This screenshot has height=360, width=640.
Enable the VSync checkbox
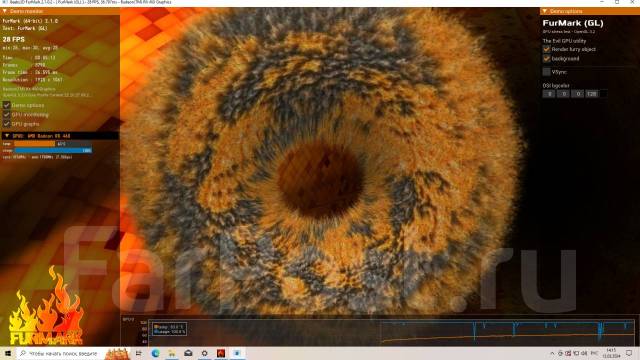(x=547, y=72)
